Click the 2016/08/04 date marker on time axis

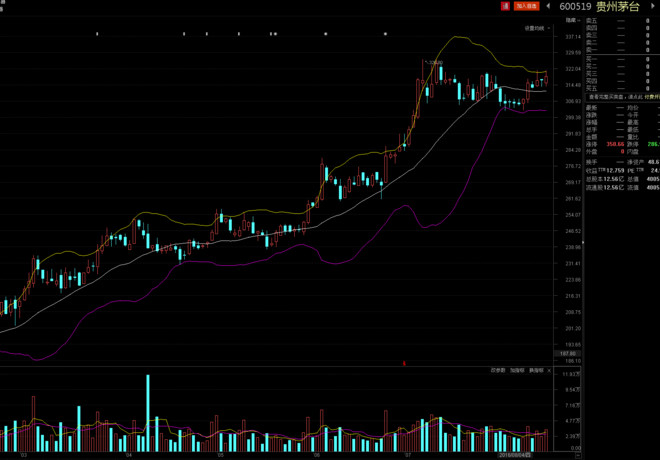[515, 455]
